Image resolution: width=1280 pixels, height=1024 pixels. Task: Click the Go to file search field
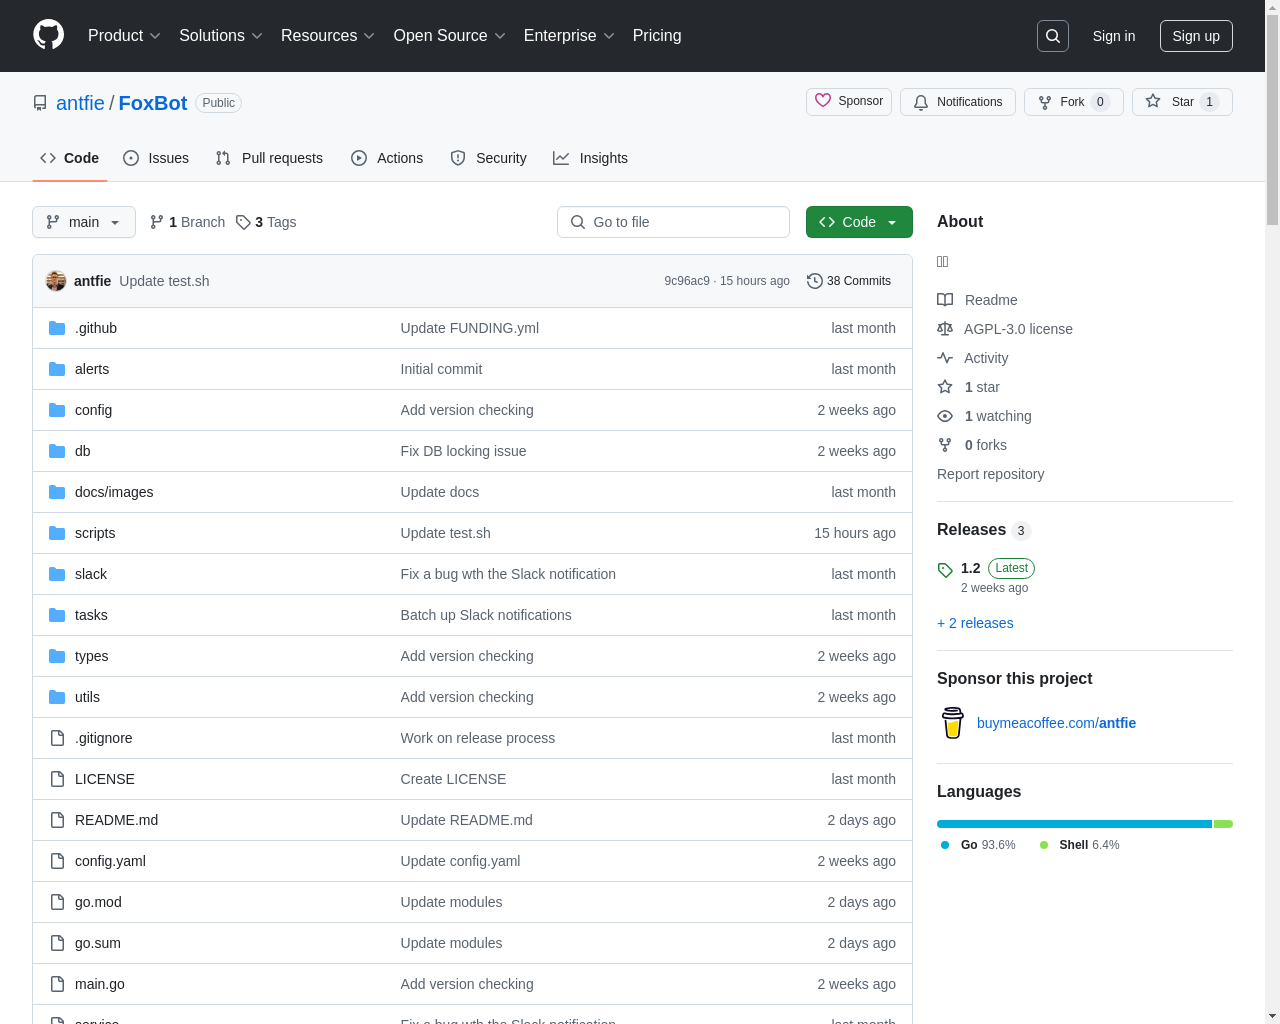[673, 222]
